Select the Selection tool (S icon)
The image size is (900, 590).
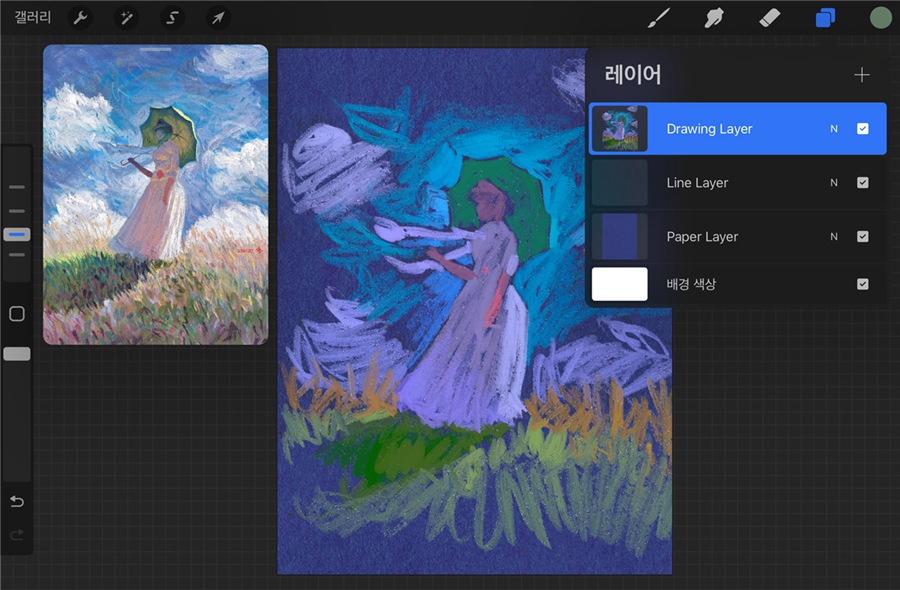(170, 17)
